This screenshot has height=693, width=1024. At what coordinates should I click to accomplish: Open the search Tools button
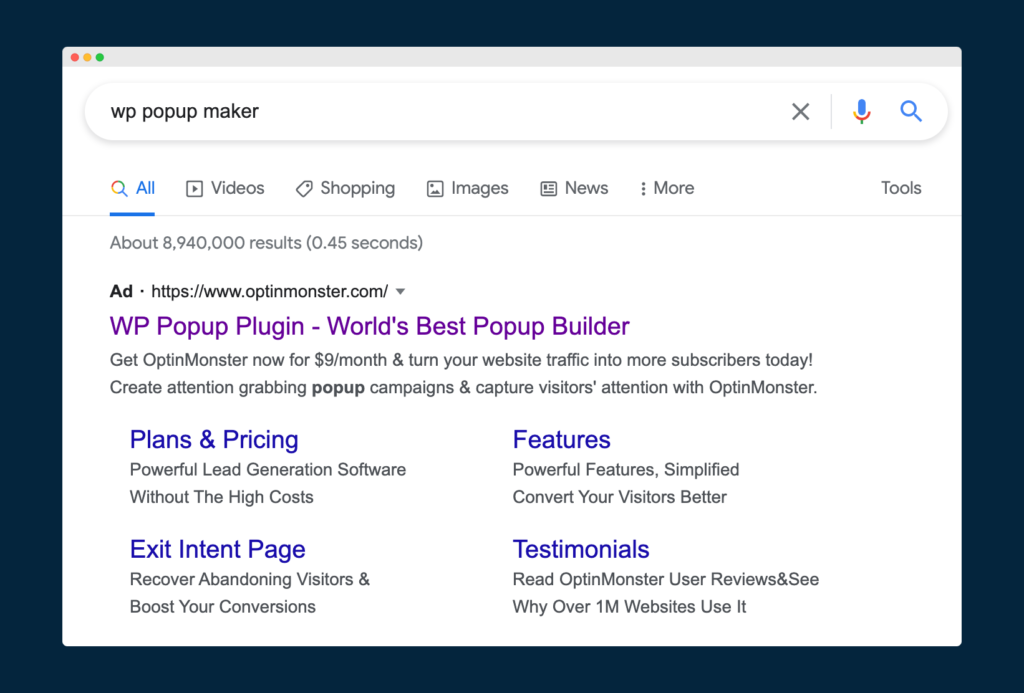[901, 188]
